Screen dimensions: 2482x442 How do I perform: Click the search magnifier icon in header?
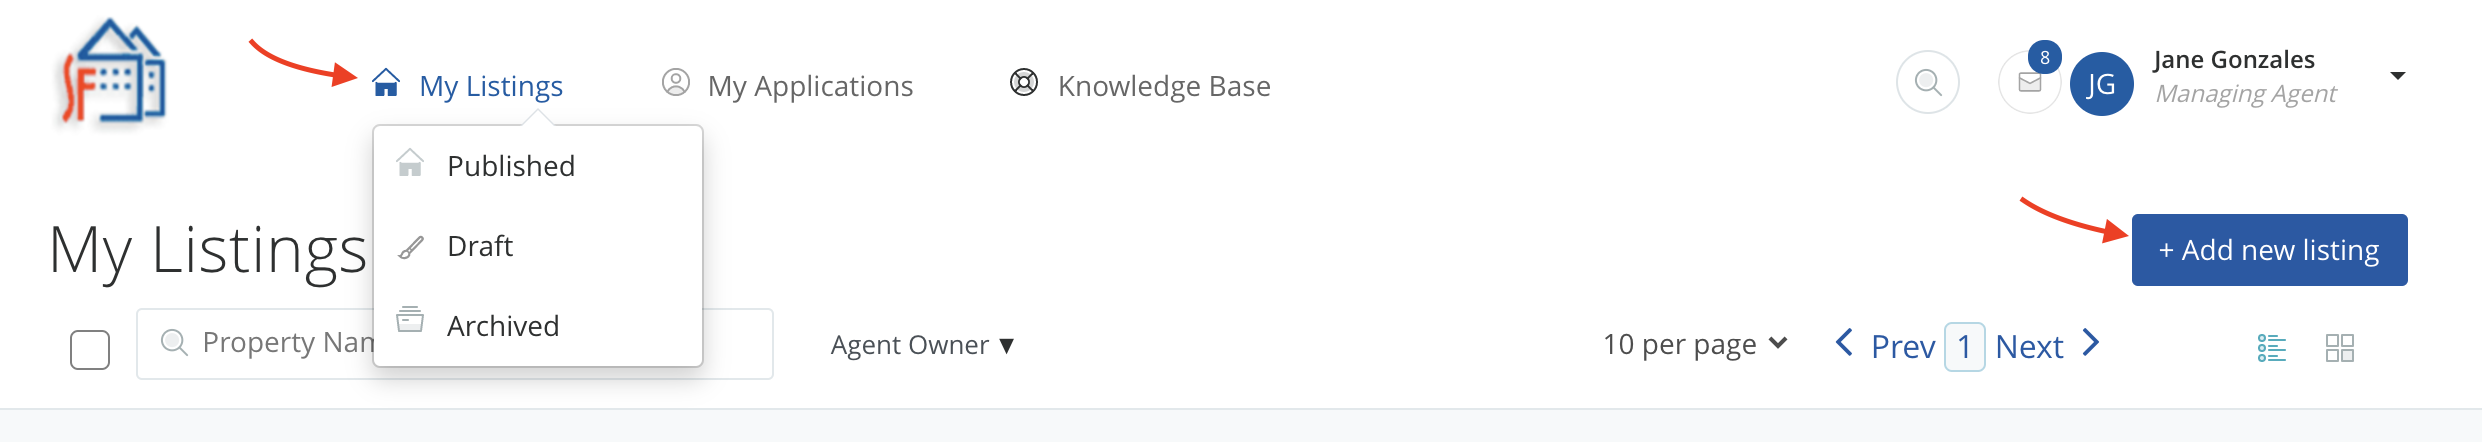[1927, 82]
